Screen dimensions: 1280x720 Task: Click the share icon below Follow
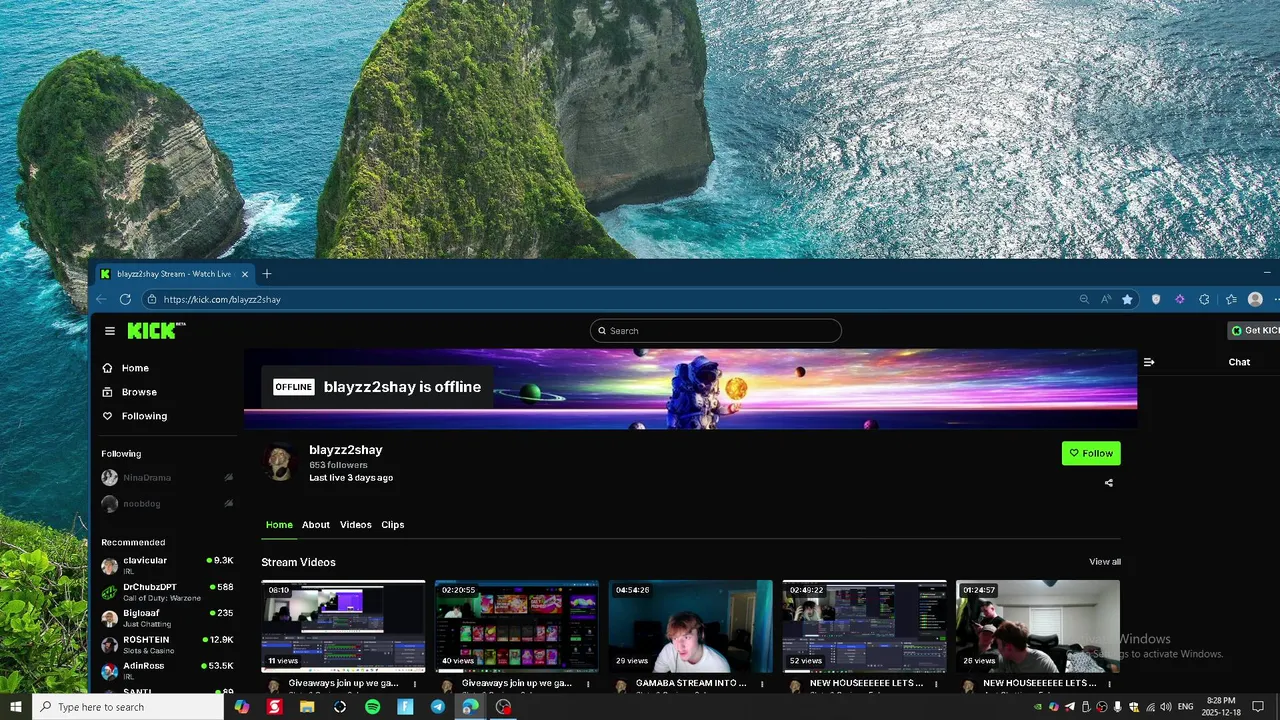coord(1108,483)
